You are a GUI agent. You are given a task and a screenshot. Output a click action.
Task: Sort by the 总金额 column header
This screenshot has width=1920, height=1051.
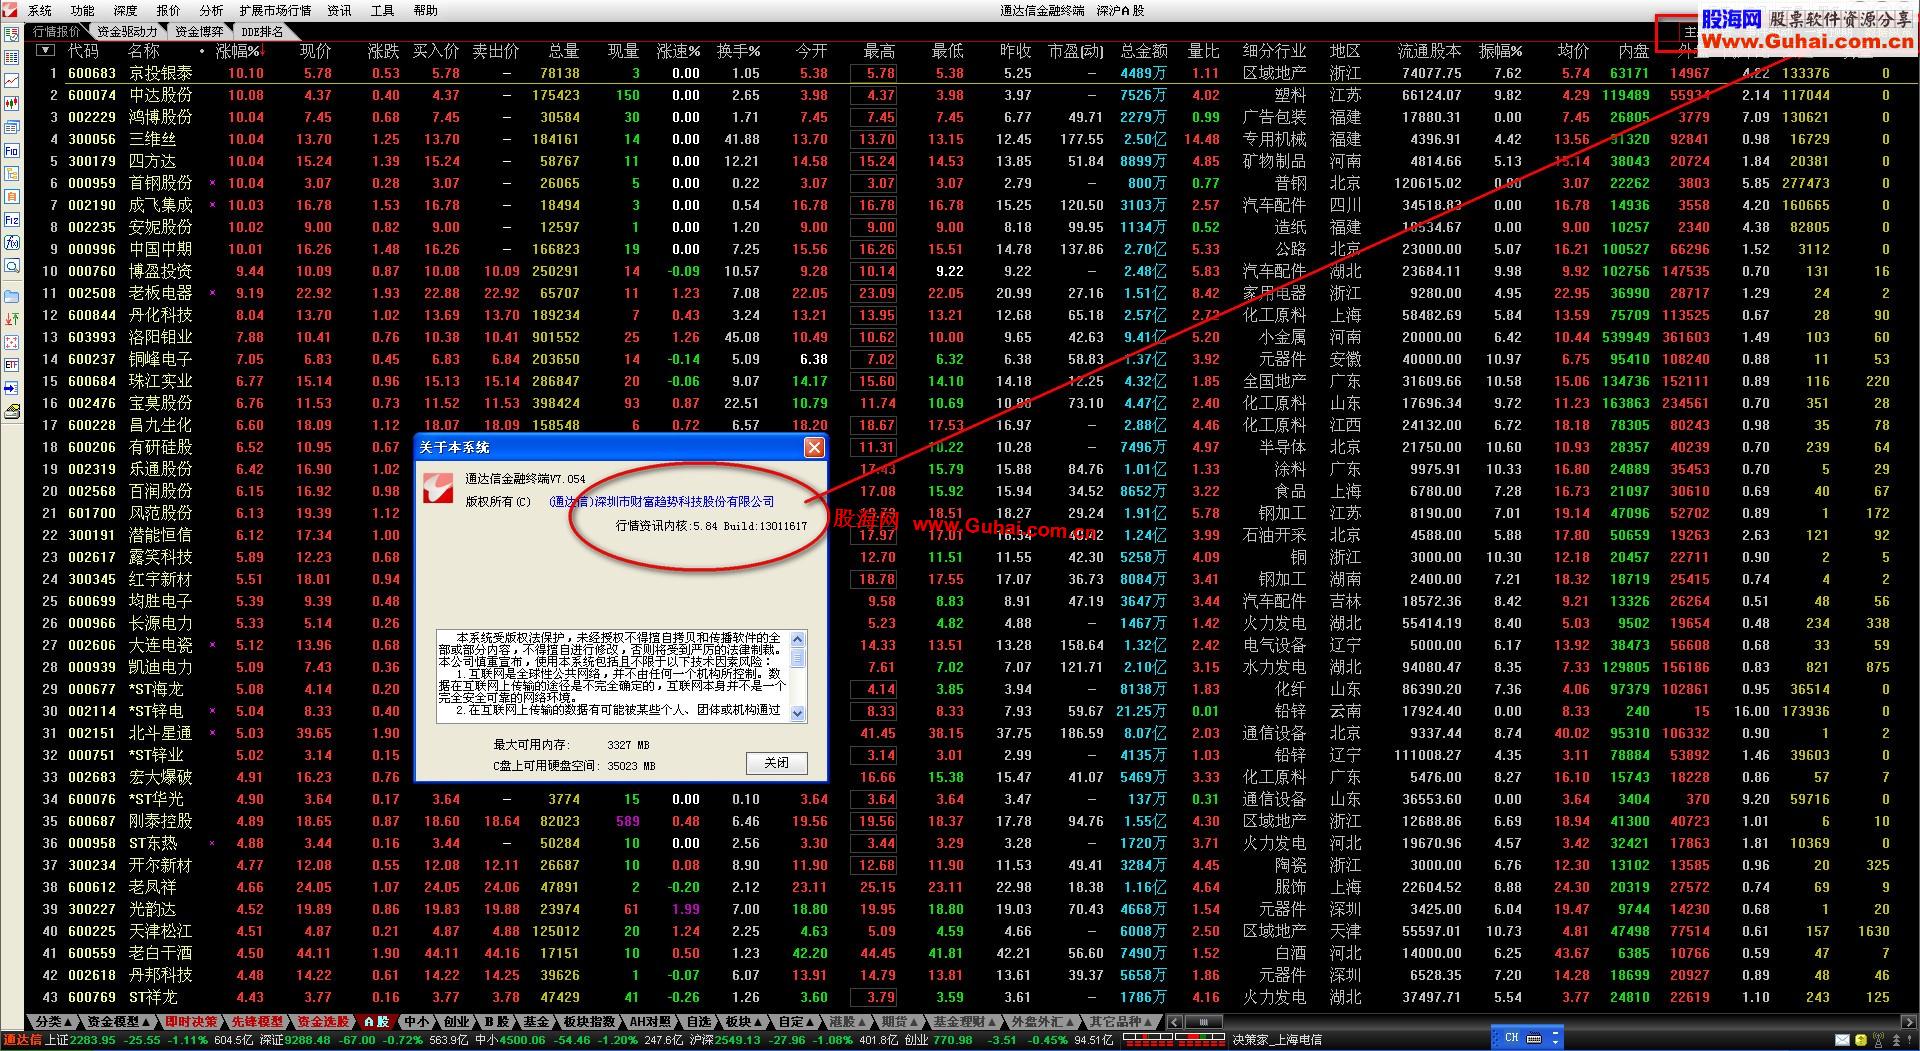point(1143,51)
